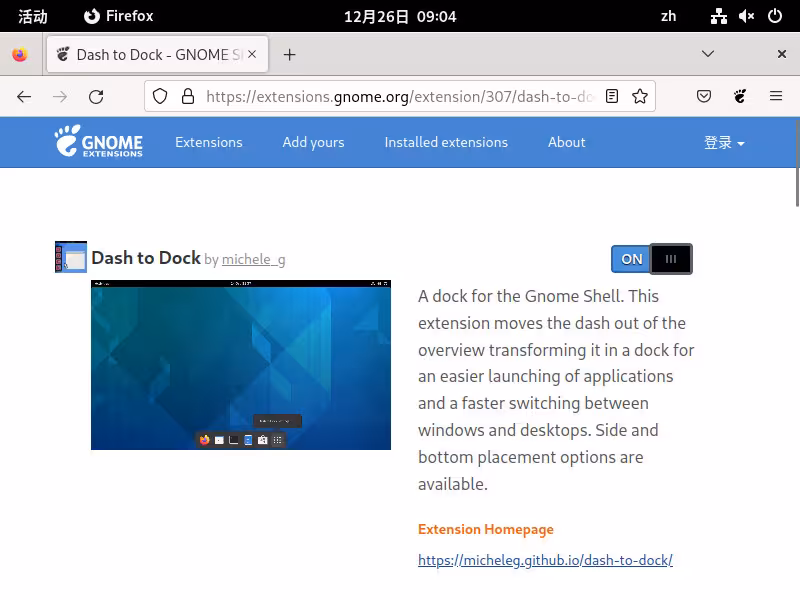Viewport: 800px width, 600px height.
Task: Open the 登录 login dropdown
Action: [x=724, y=142]
